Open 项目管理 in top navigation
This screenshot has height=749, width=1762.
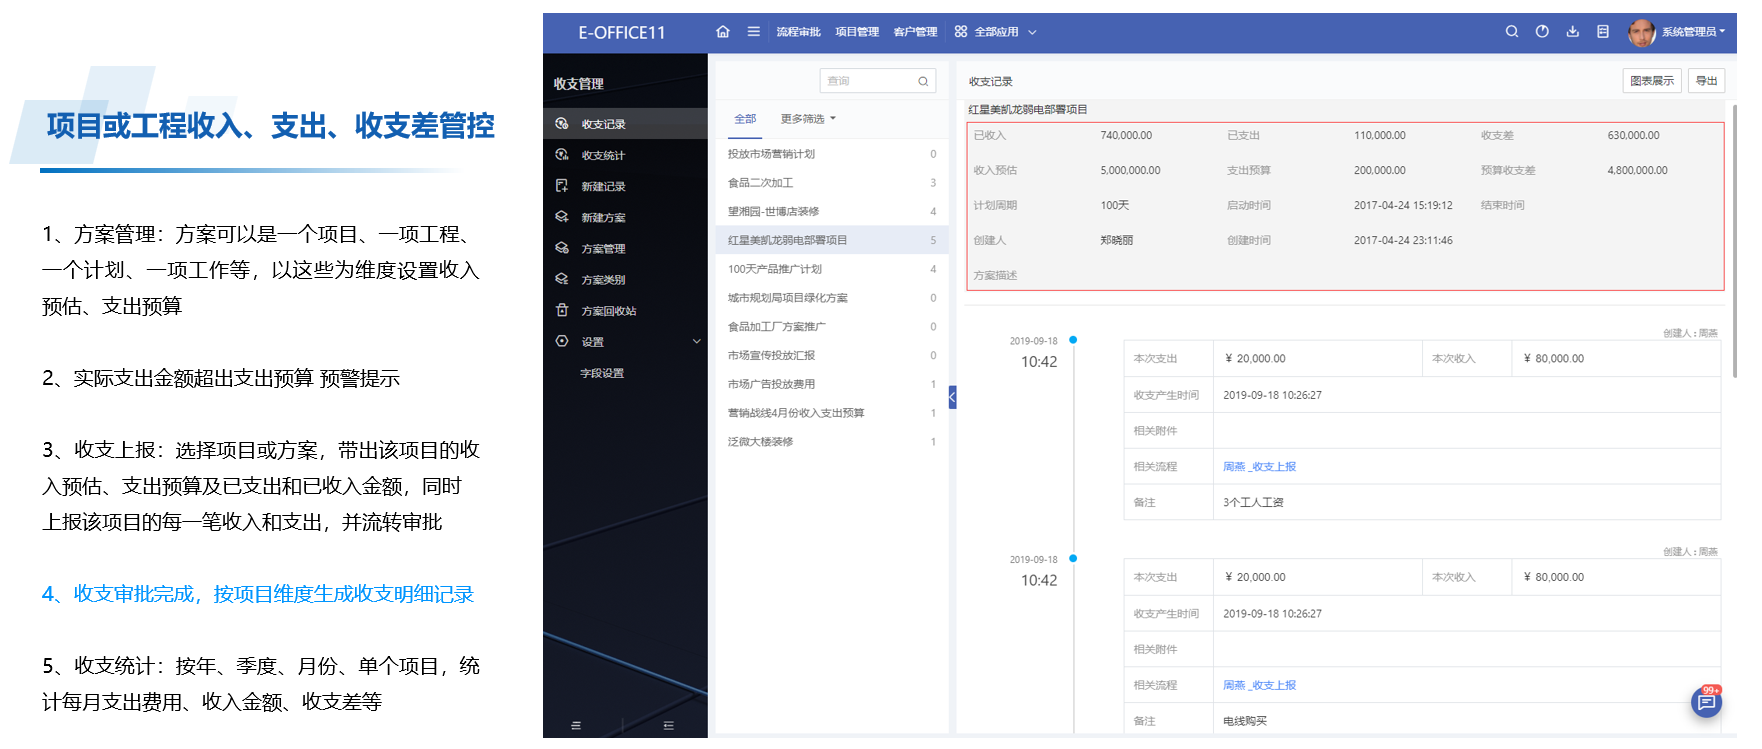point(857,32)
